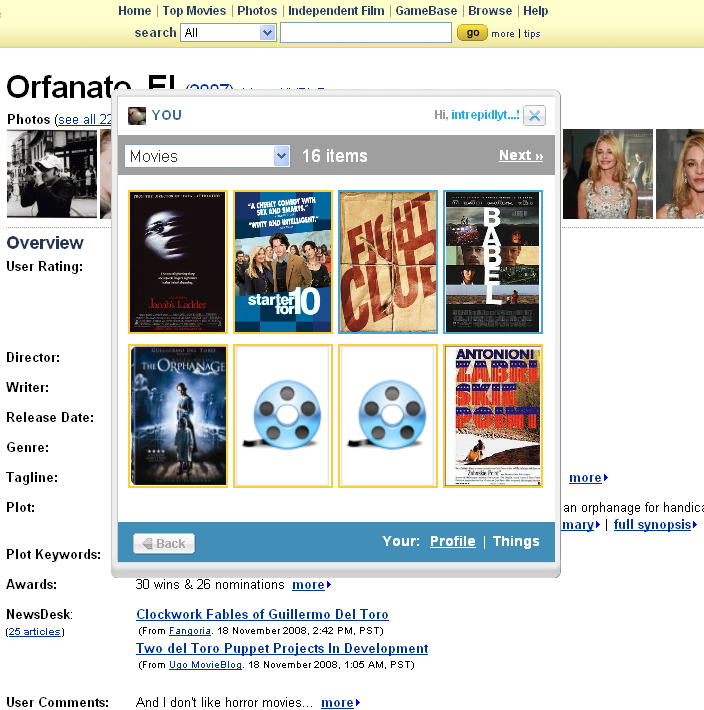
Task: Click the more link beside Tagline row
Action: (588, 478)
